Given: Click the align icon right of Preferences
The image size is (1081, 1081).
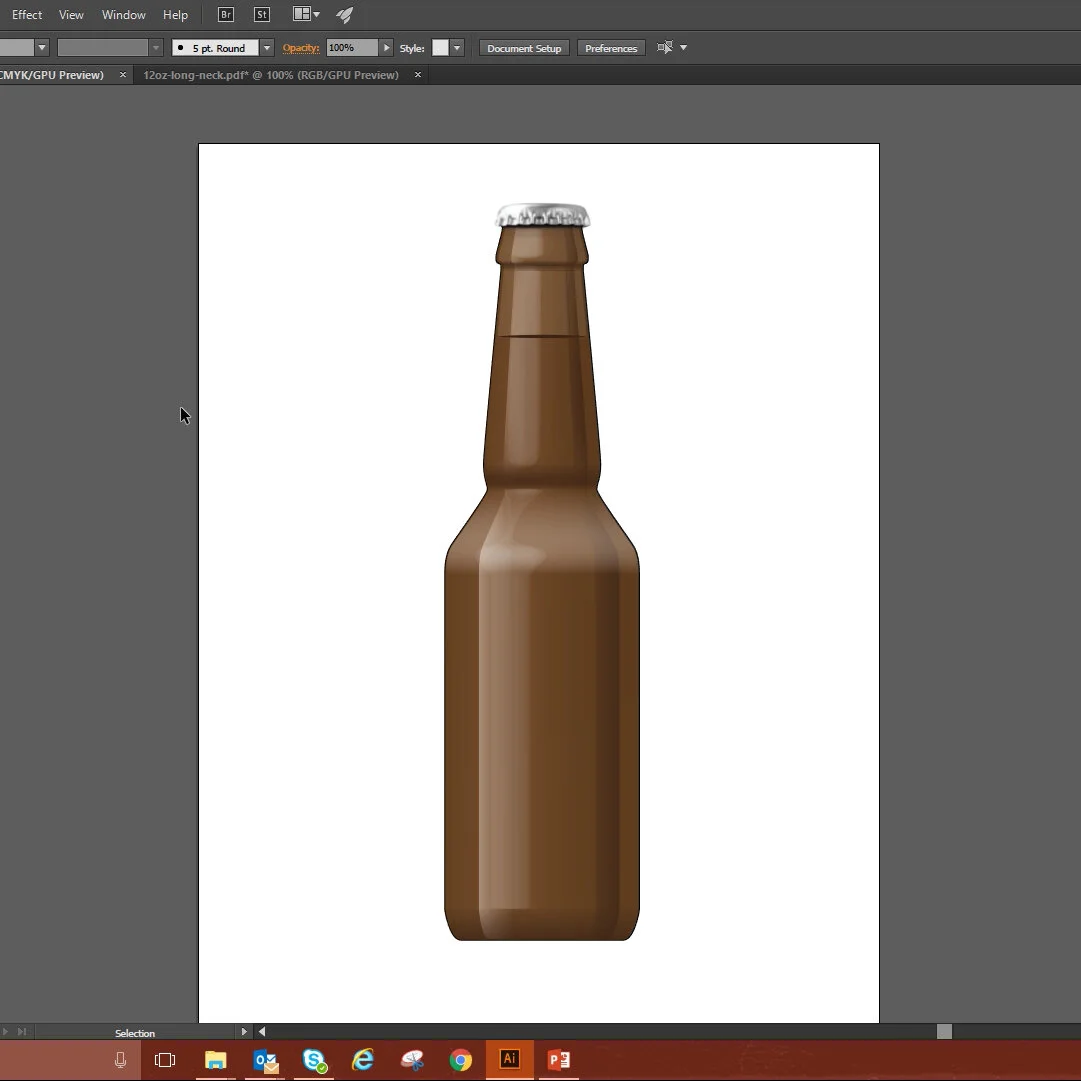Looking at the screenshot, I should coord(665,48).
